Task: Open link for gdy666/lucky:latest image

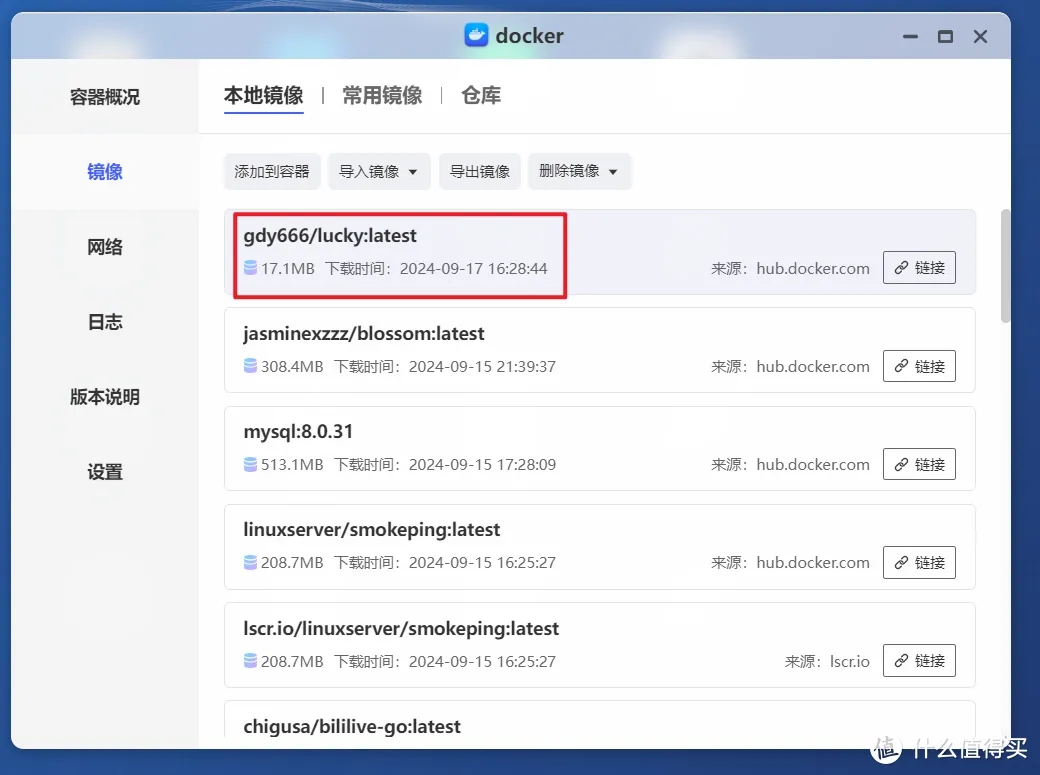Action: coord(919,267)
